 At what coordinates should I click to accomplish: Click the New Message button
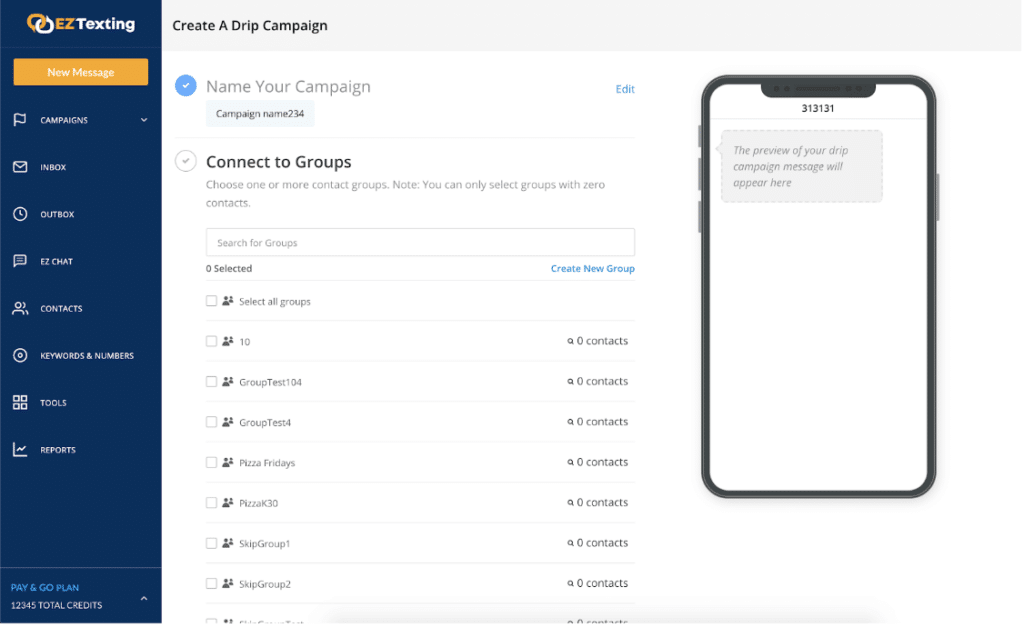pyautogui.click(x=80, y=72)
